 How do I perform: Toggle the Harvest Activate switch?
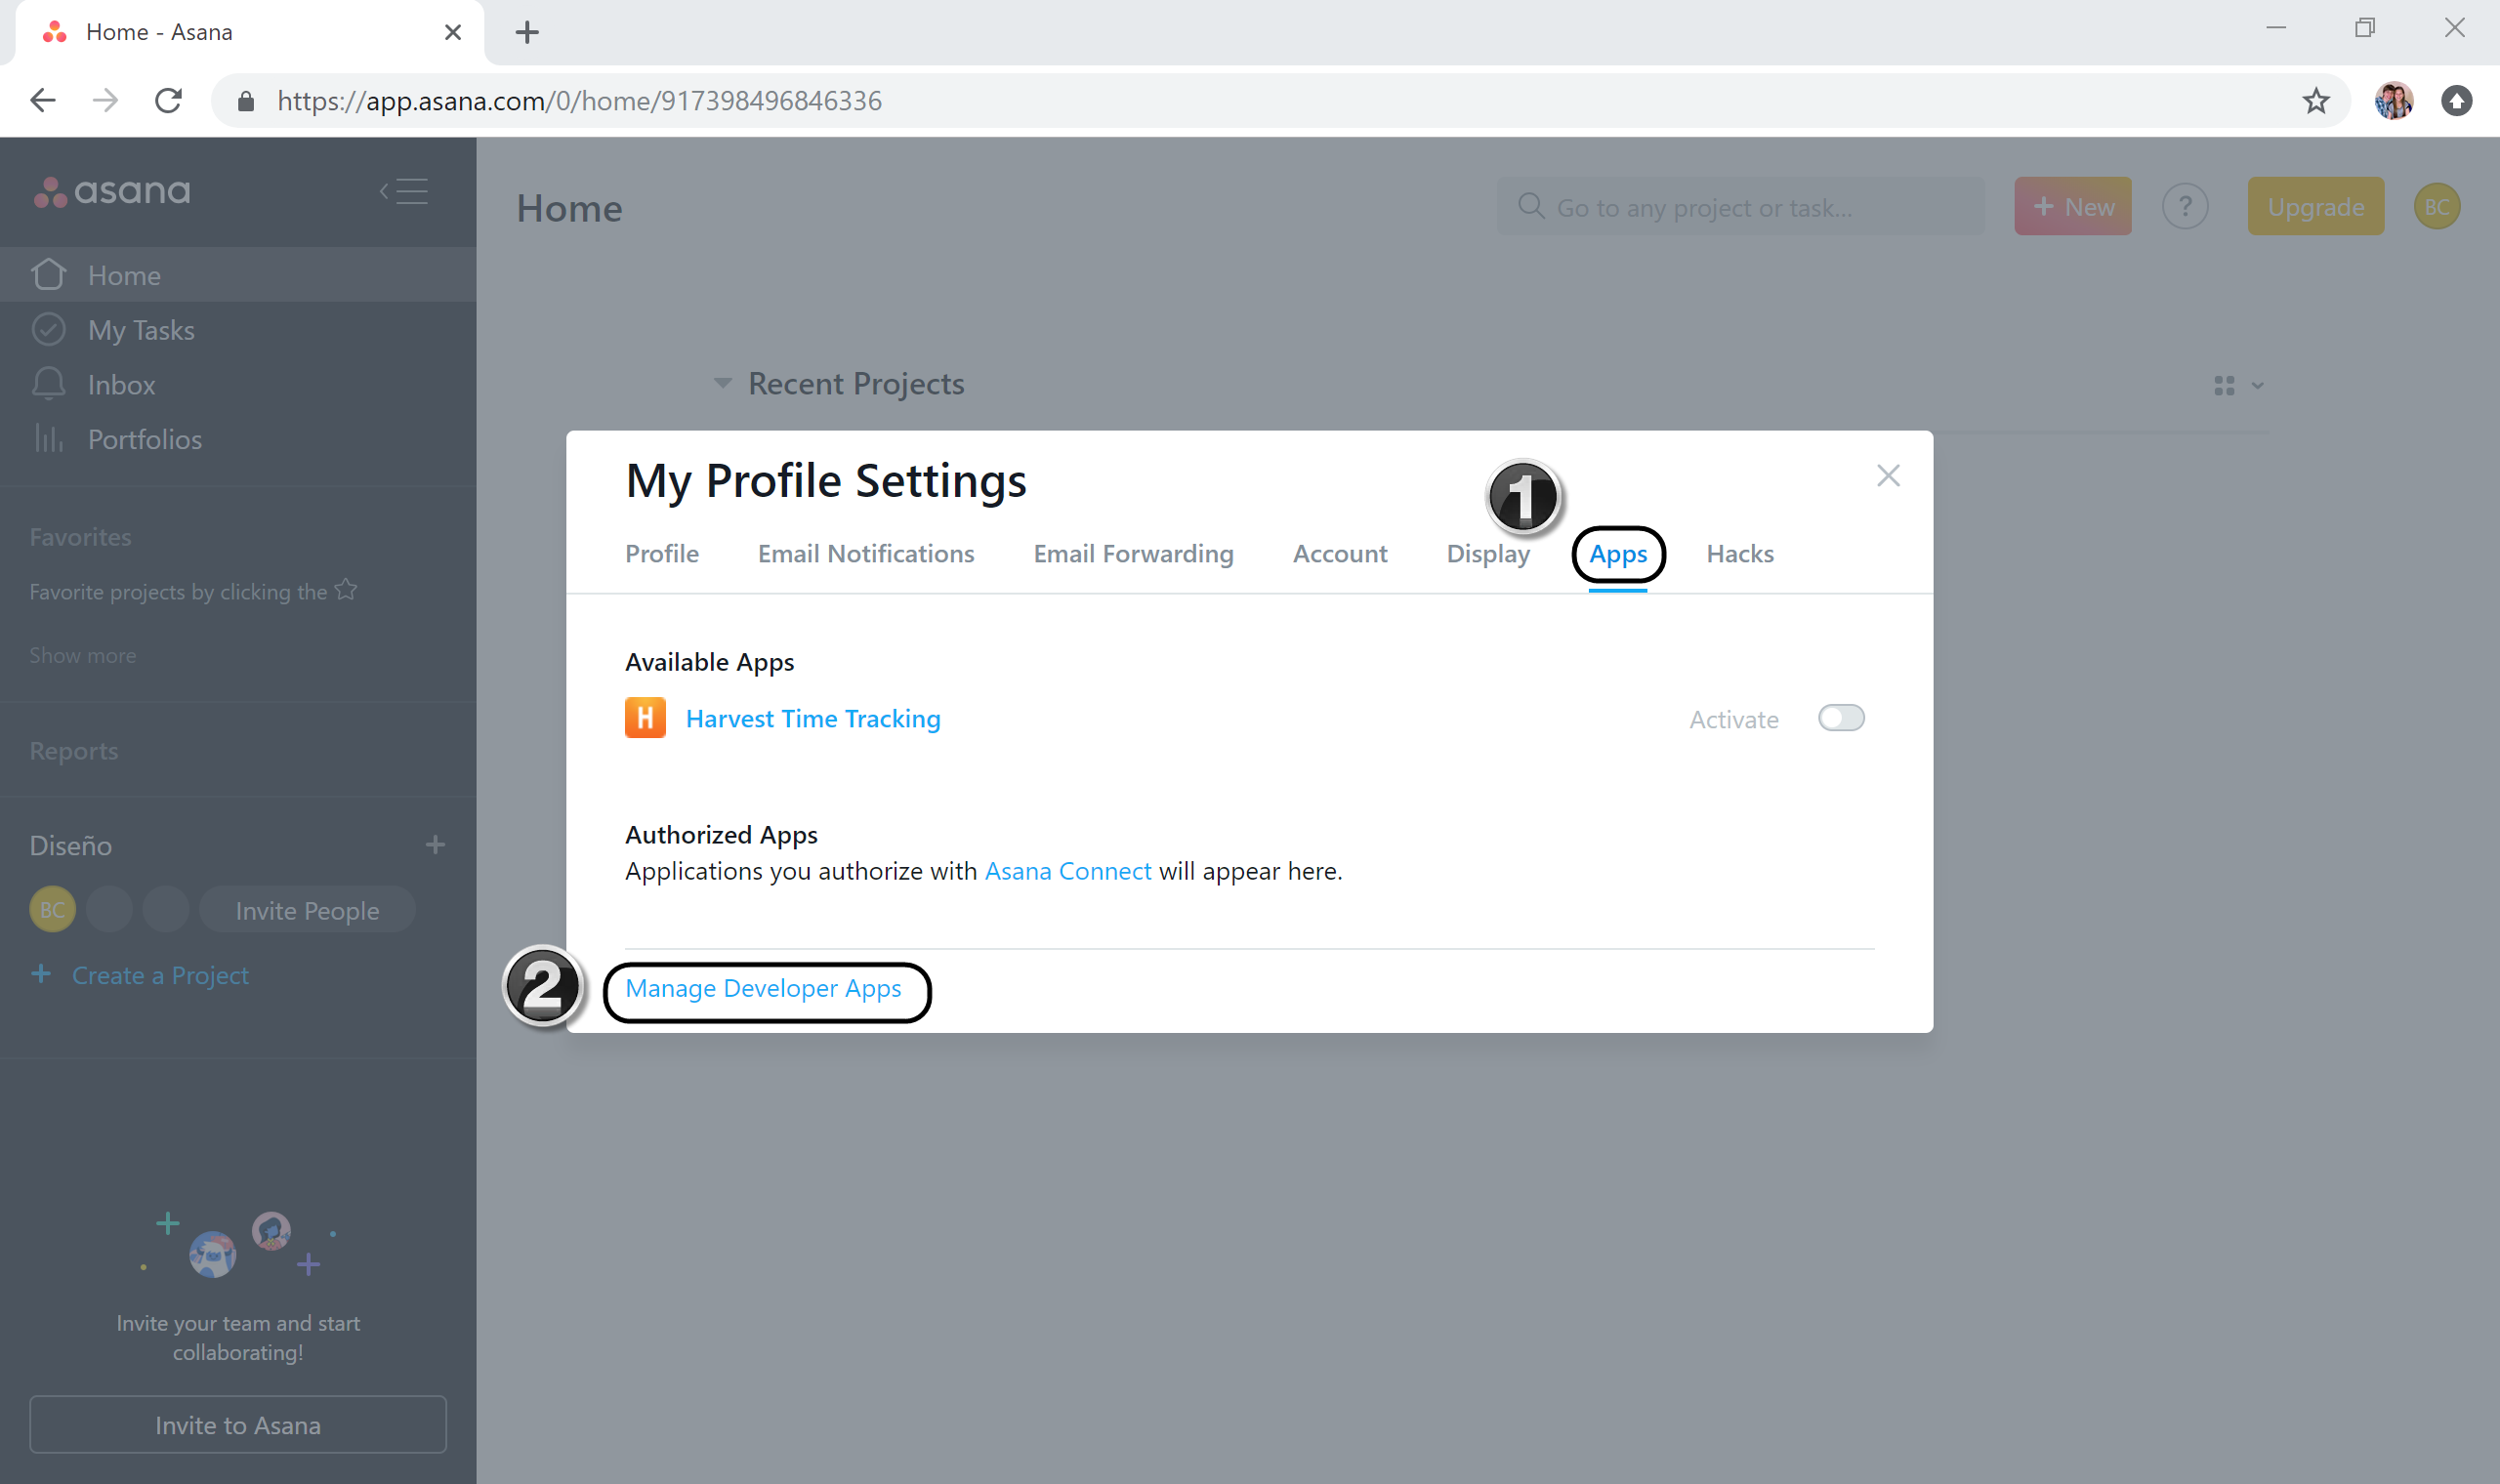point(1841,718)
